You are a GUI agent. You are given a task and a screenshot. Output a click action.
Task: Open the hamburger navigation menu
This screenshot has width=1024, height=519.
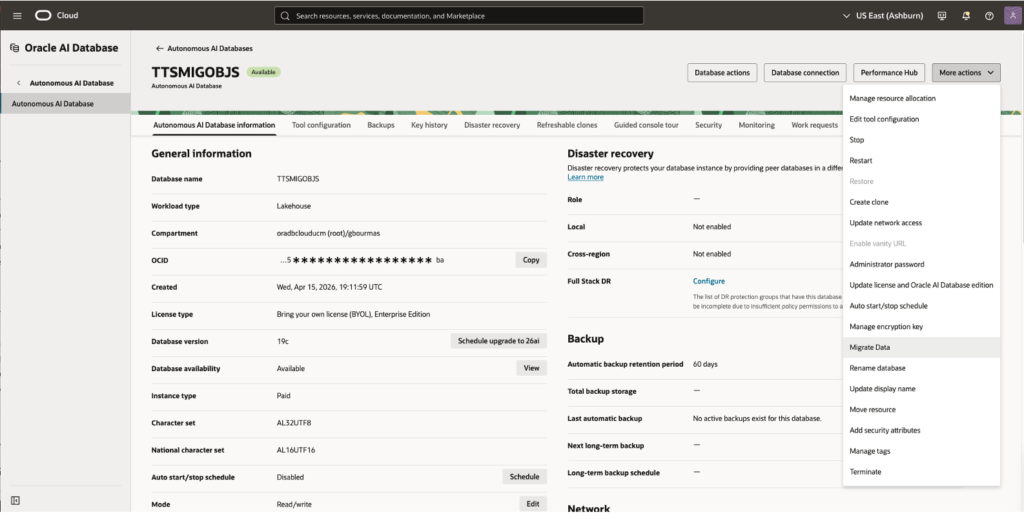(18, 16)
